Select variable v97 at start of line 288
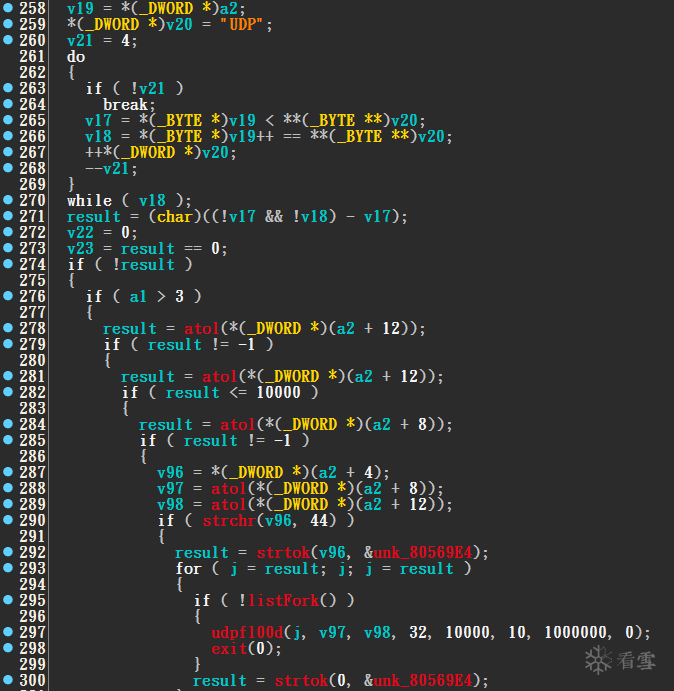Image resolution: width=674 pixels, height=691 pixels. tap(170, 488)
